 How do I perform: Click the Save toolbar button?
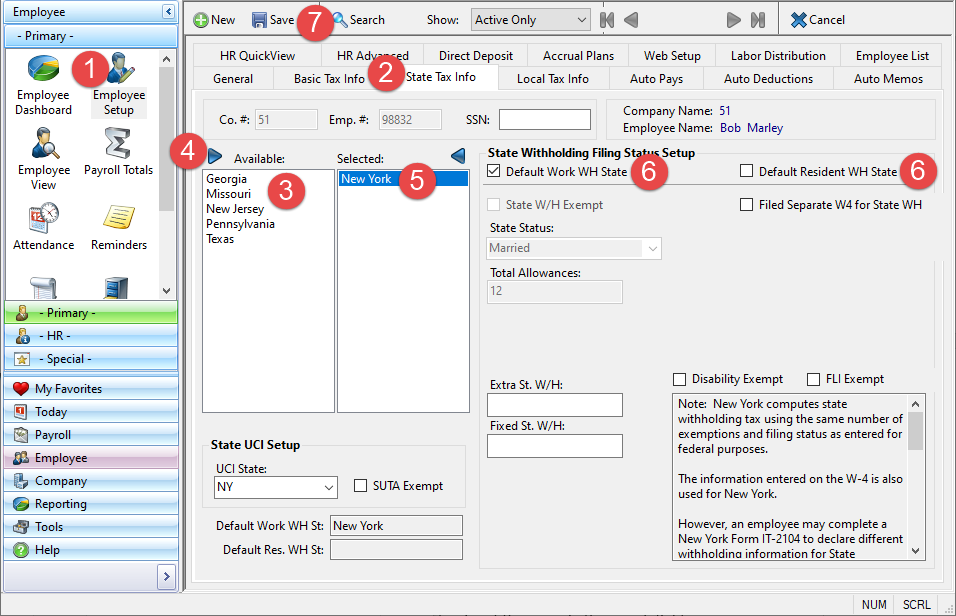[273, 20]
